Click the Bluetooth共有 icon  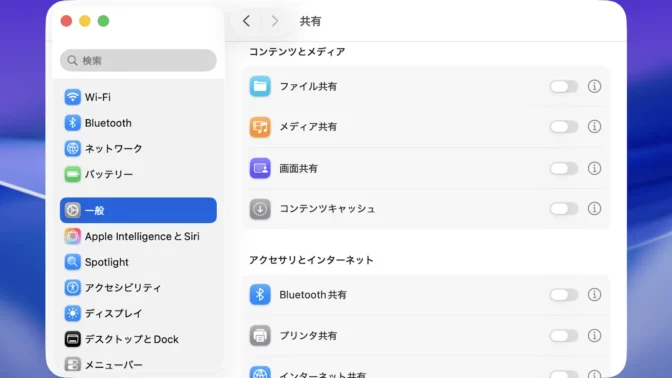(260, 294)
